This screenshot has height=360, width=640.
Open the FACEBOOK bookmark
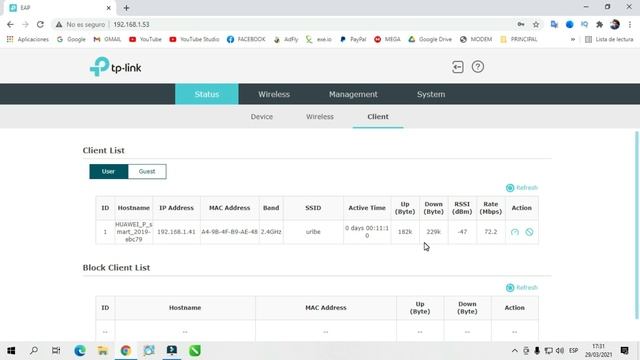point(246,40)
